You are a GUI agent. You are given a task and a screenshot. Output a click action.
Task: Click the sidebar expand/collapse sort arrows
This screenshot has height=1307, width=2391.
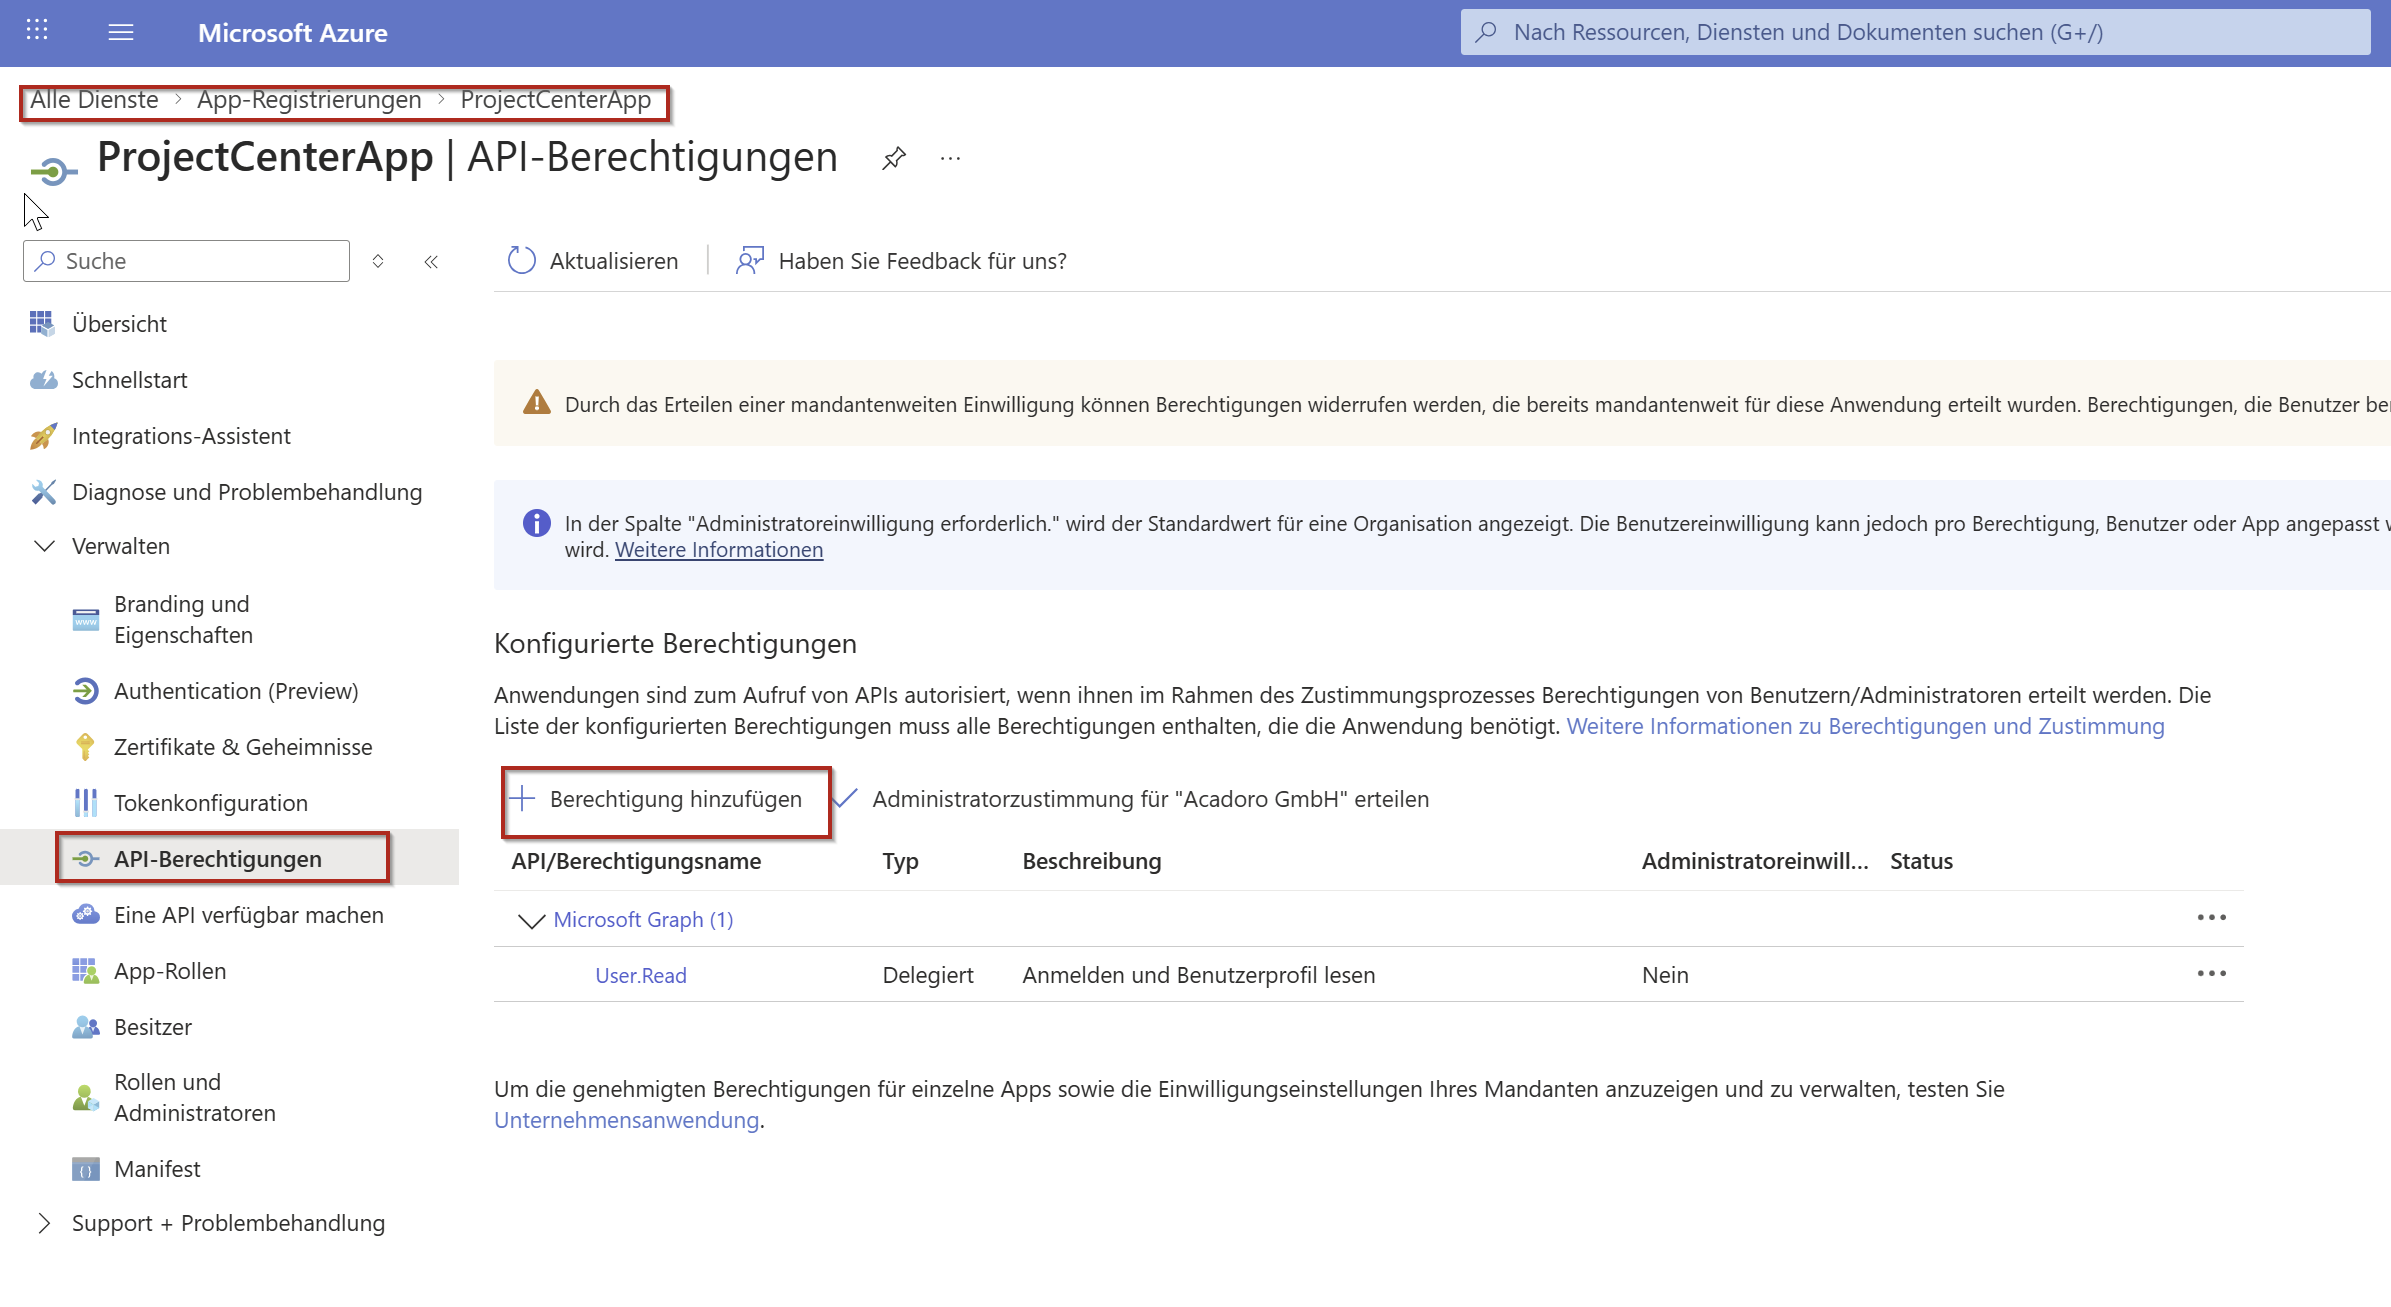click(x=378, y=261)
